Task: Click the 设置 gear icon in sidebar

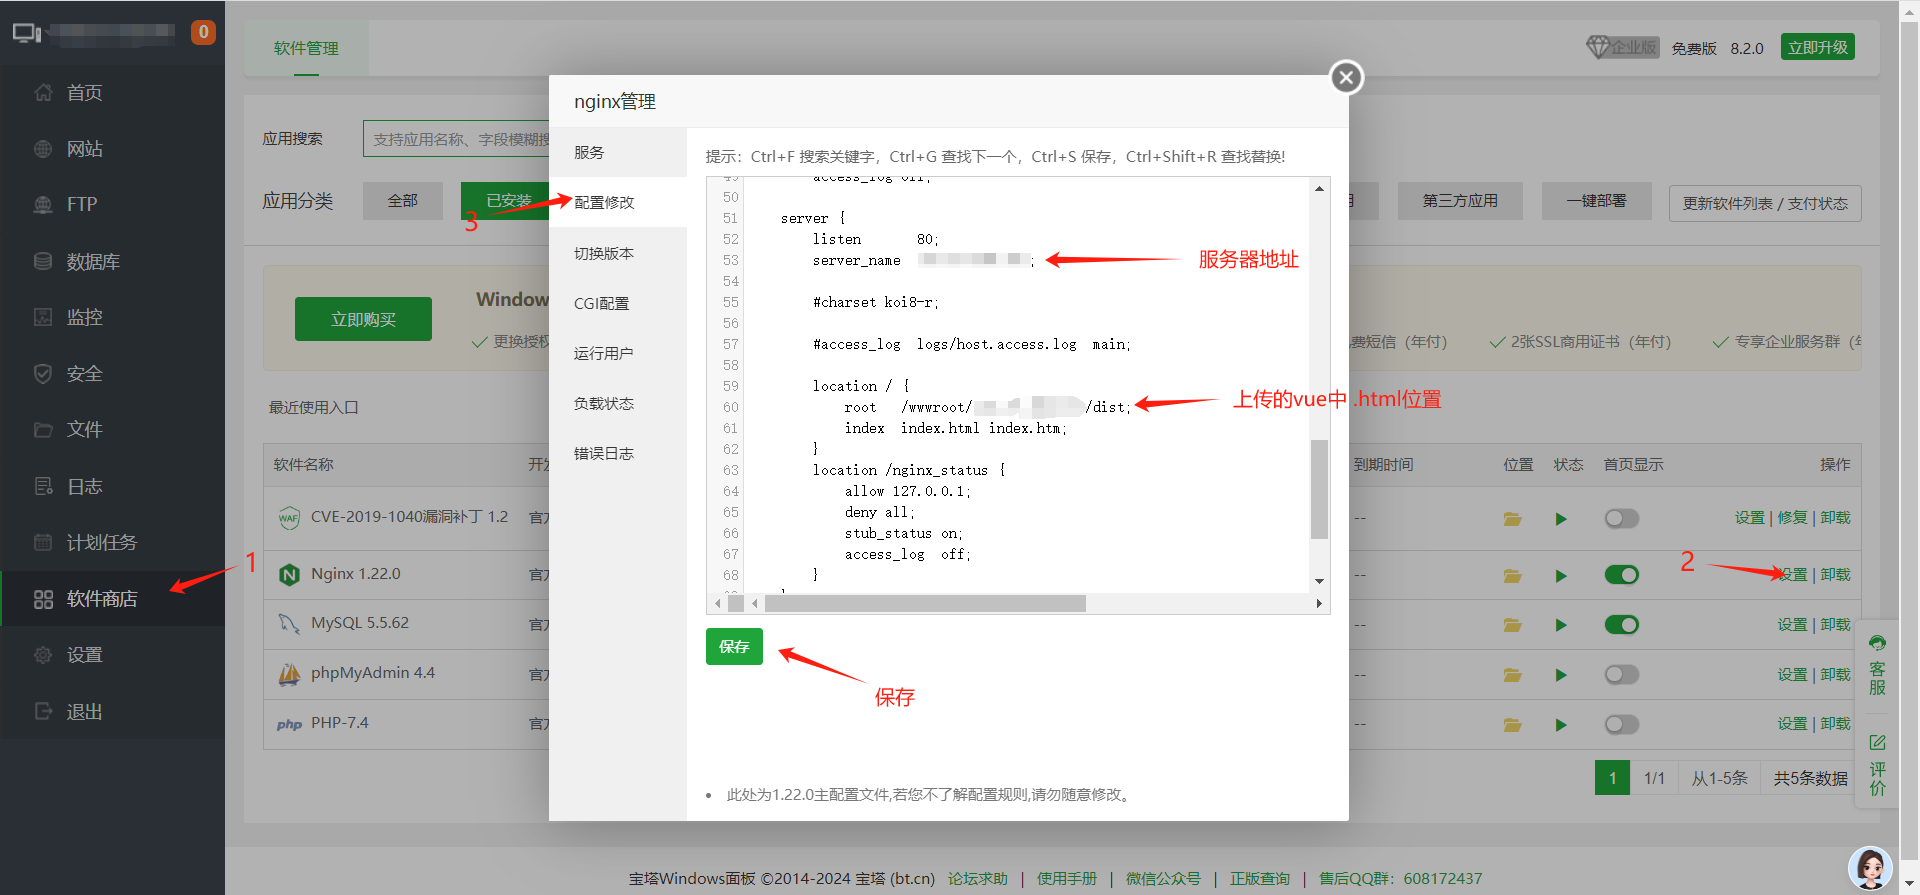Action: tap(43, 655)
